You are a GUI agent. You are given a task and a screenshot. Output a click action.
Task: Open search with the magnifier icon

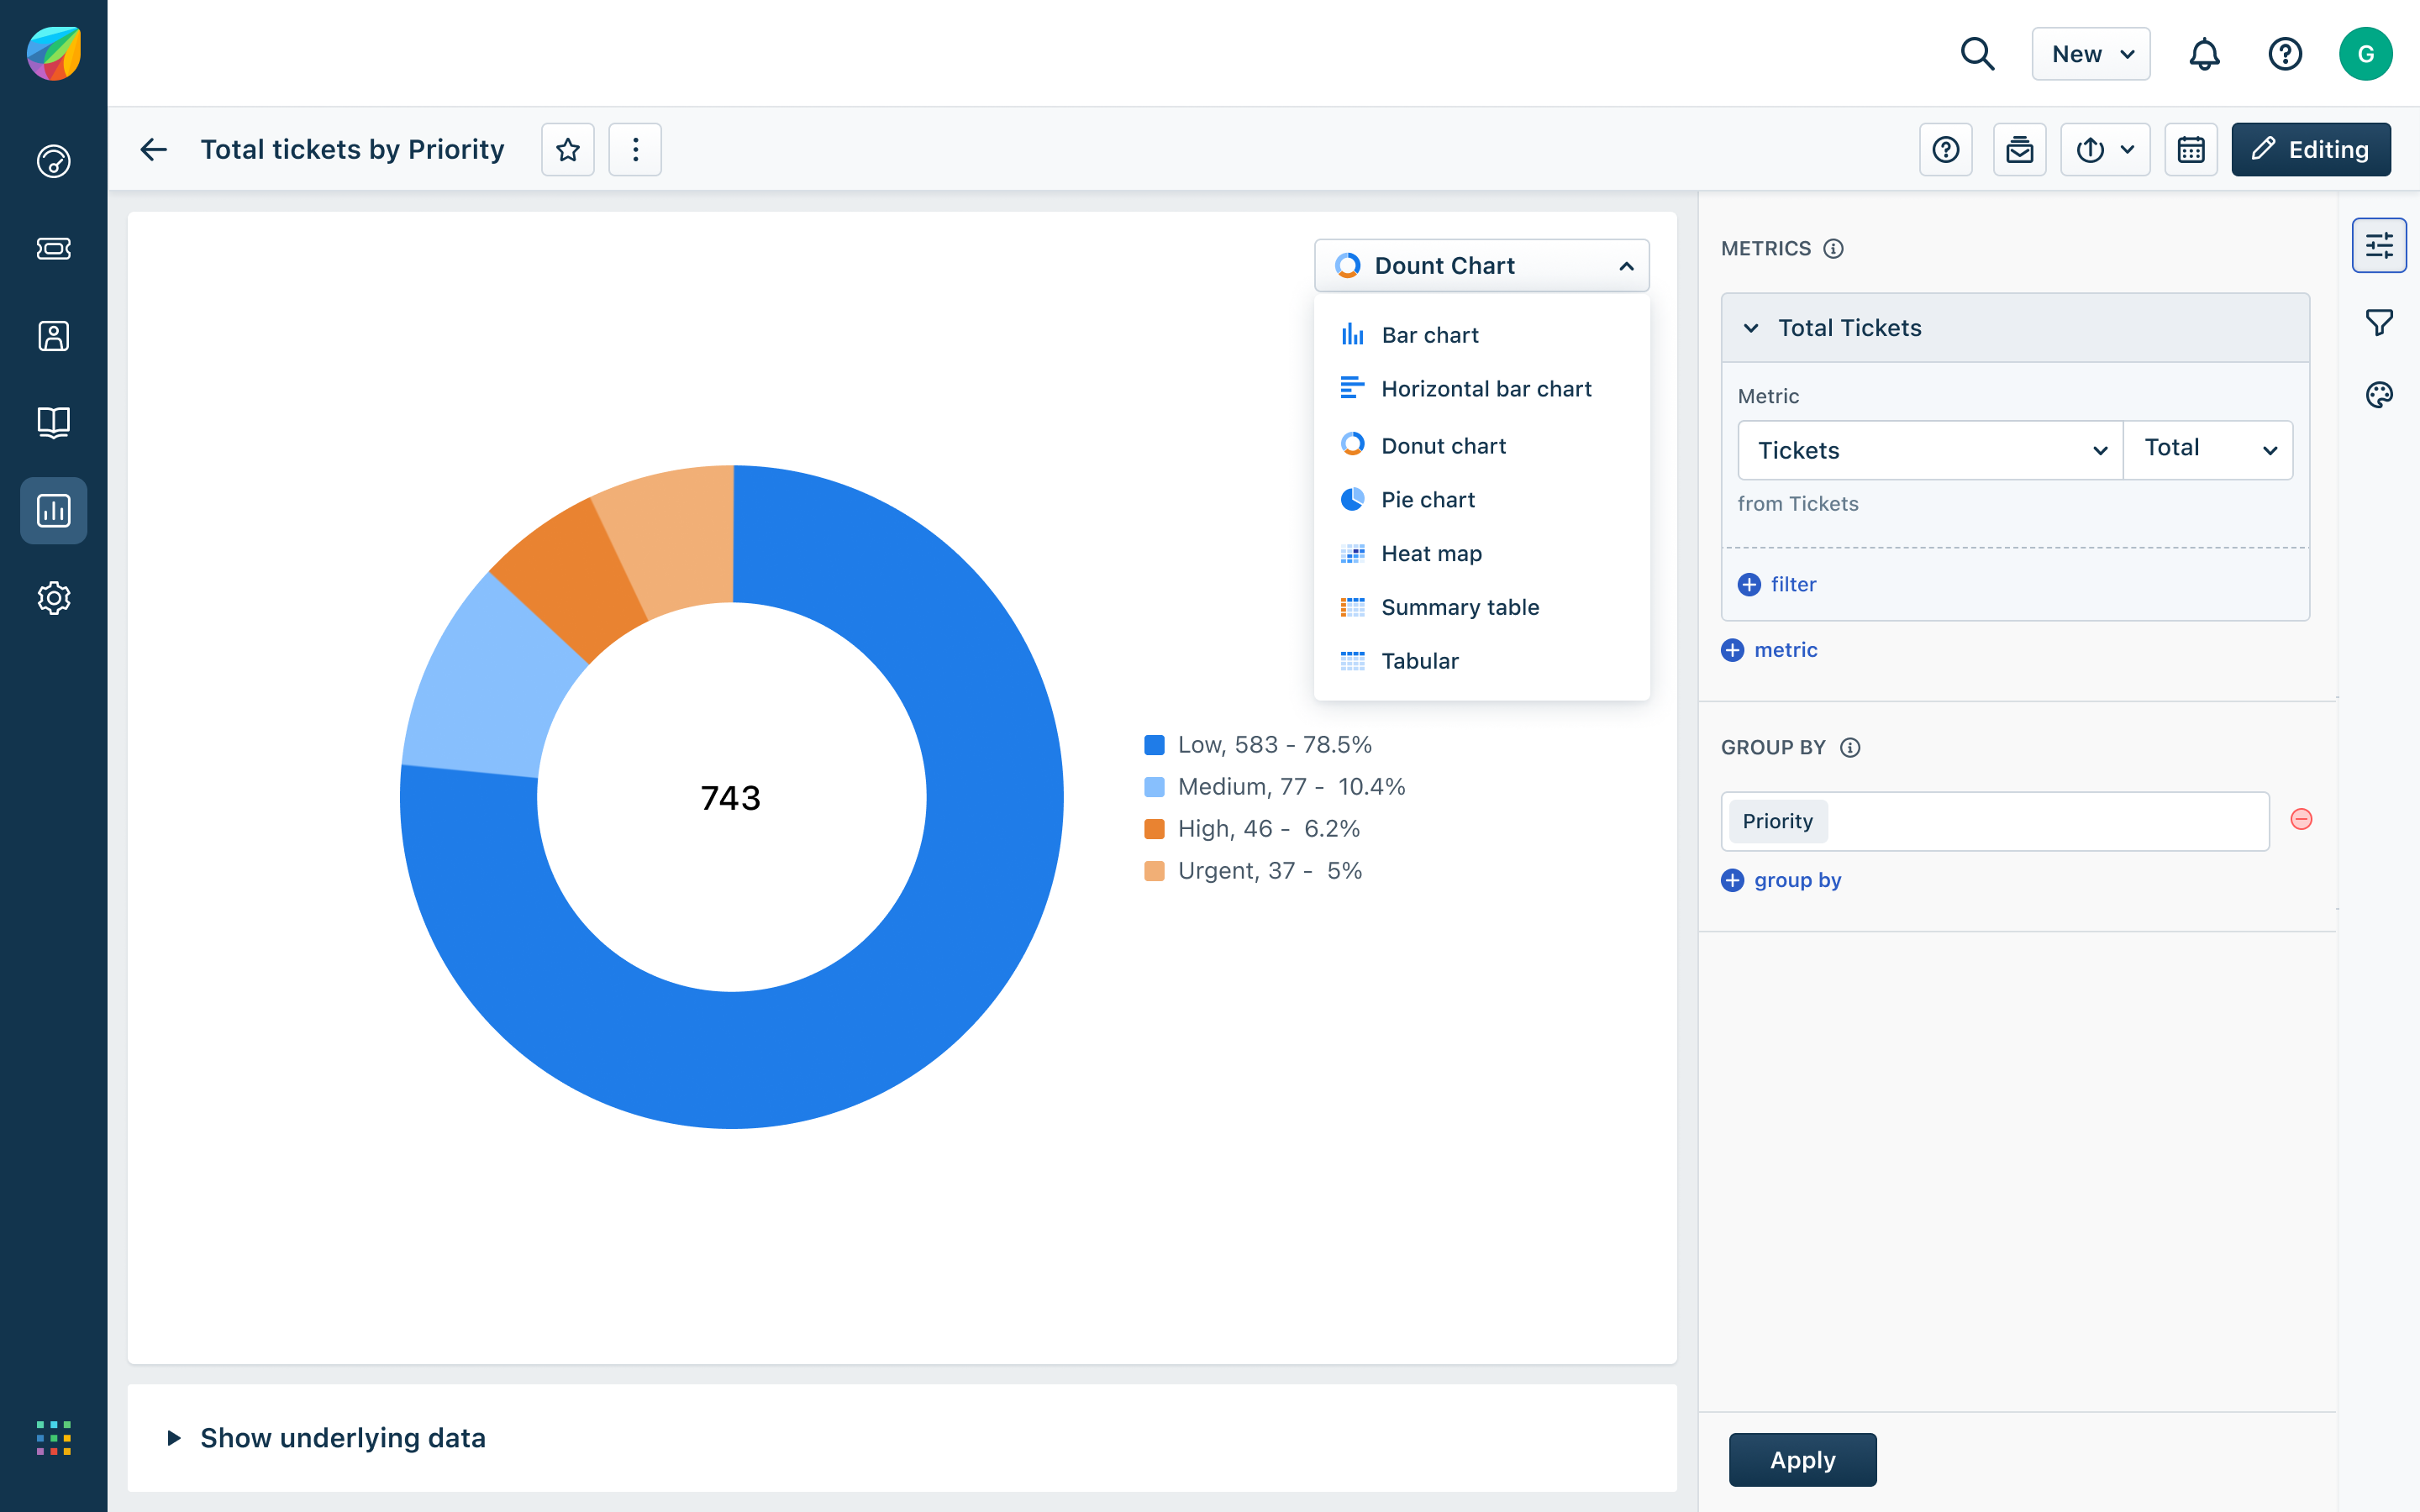tap(1977, 54)
